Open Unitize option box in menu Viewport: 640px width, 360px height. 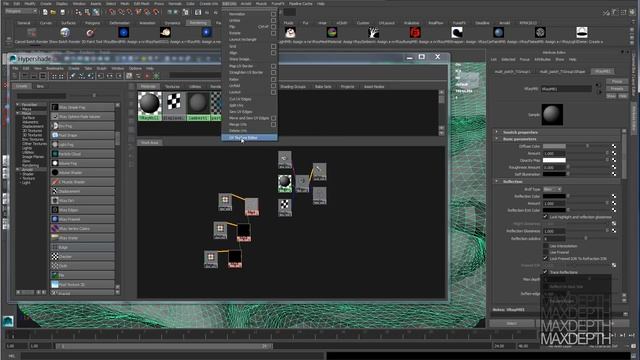tap(273, 20)
